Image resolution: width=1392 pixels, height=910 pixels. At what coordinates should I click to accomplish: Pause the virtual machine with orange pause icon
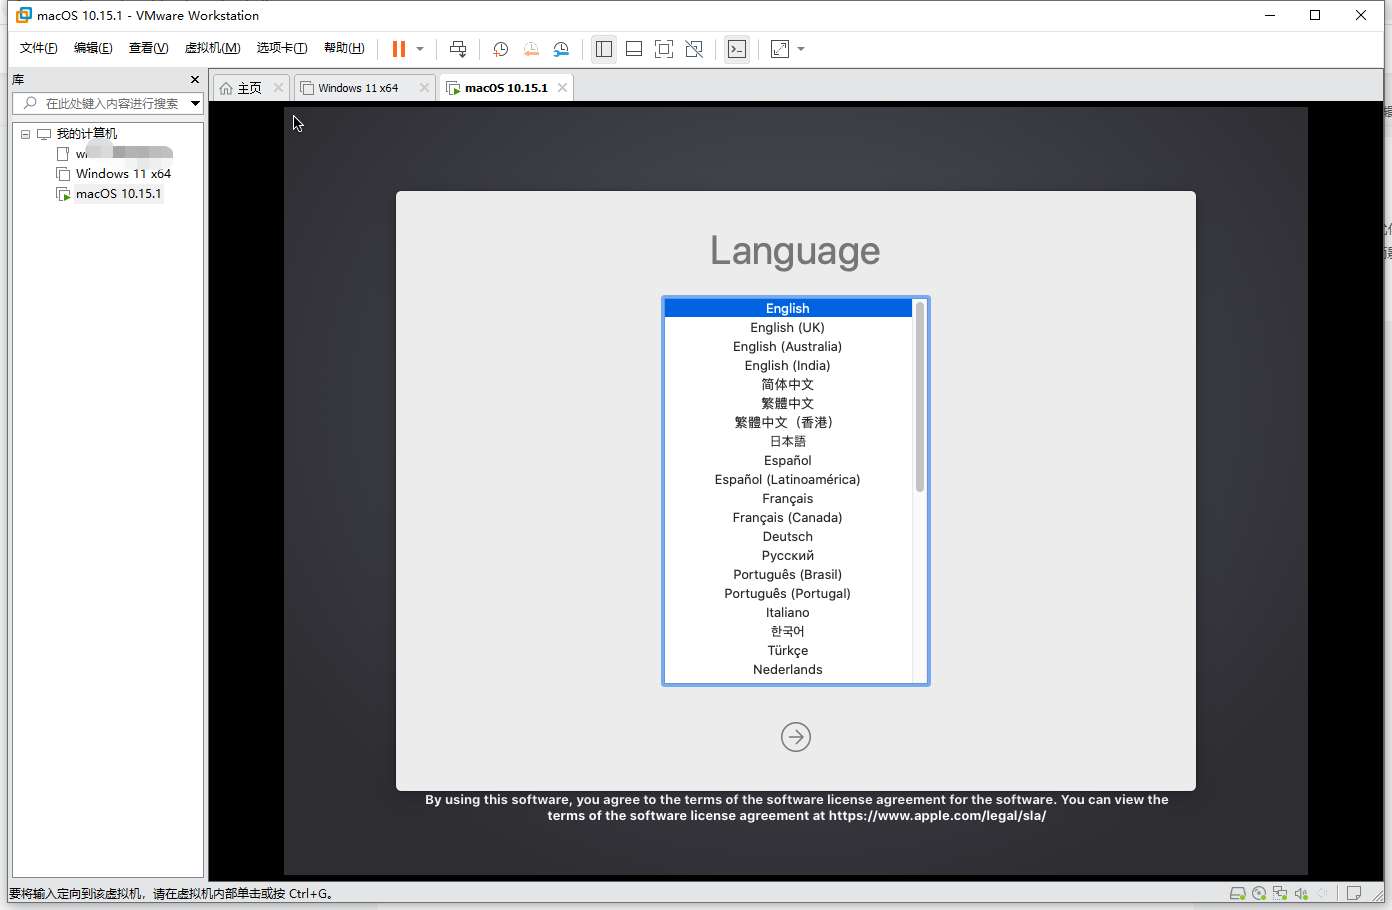tap(399, 49)
